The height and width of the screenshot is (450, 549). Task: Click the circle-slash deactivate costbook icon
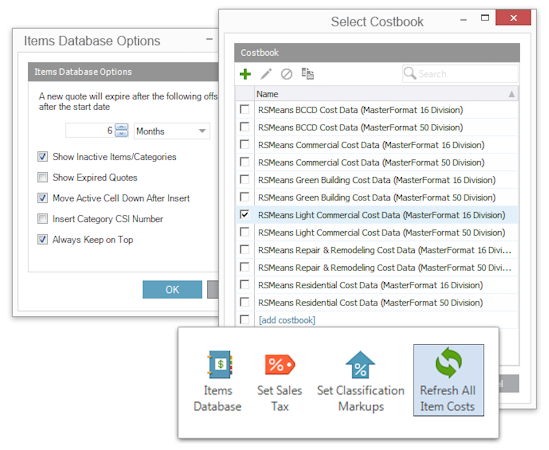click(286, 74)
